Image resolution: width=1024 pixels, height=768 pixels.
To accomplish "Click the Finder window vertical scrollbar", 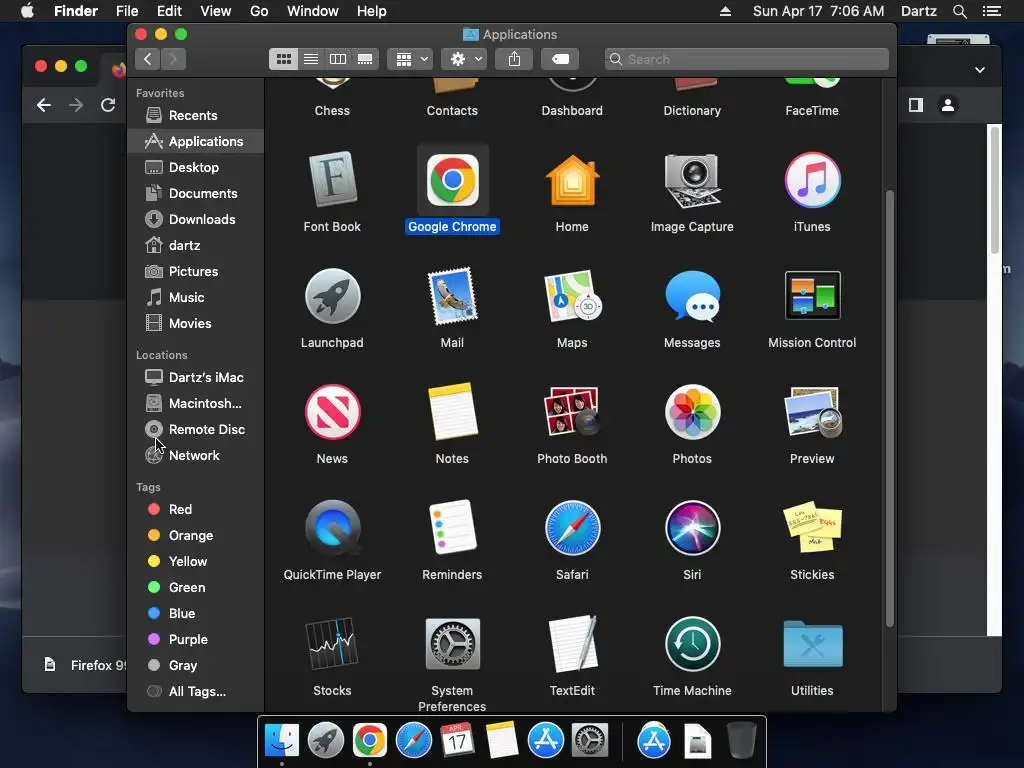I will (x=889, y=408).
